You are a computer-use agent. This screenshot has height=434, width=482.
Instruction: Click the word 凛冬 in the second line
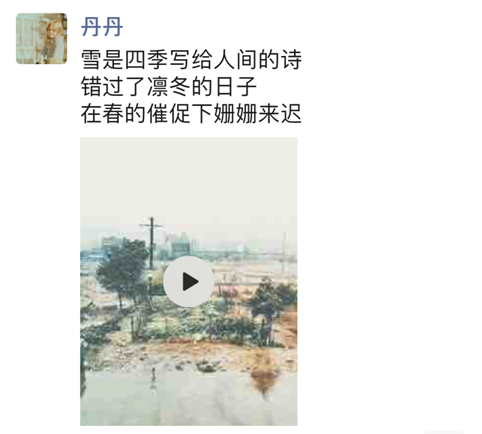169,86
